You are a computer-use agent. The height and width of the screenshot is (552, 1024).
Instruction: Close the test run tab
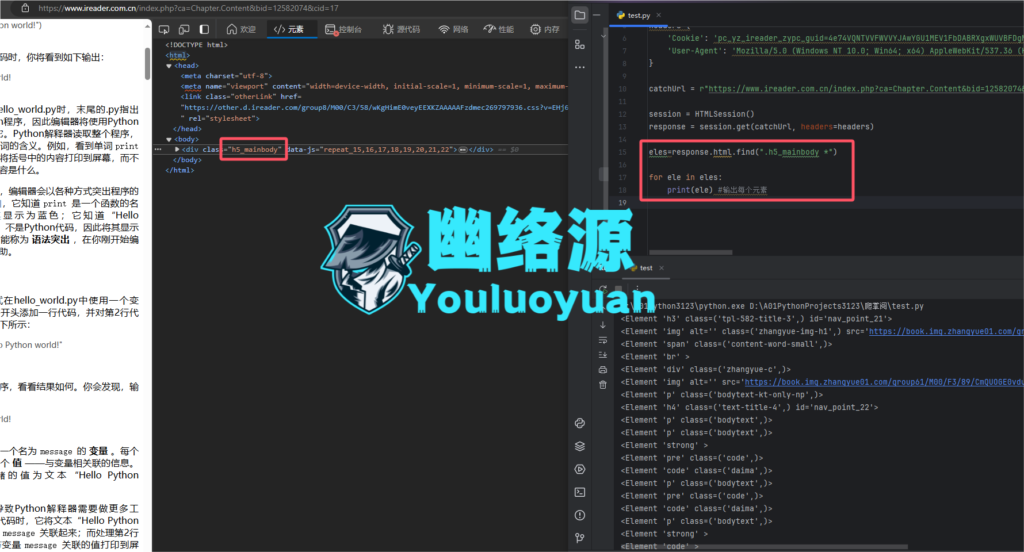point(662,268)
